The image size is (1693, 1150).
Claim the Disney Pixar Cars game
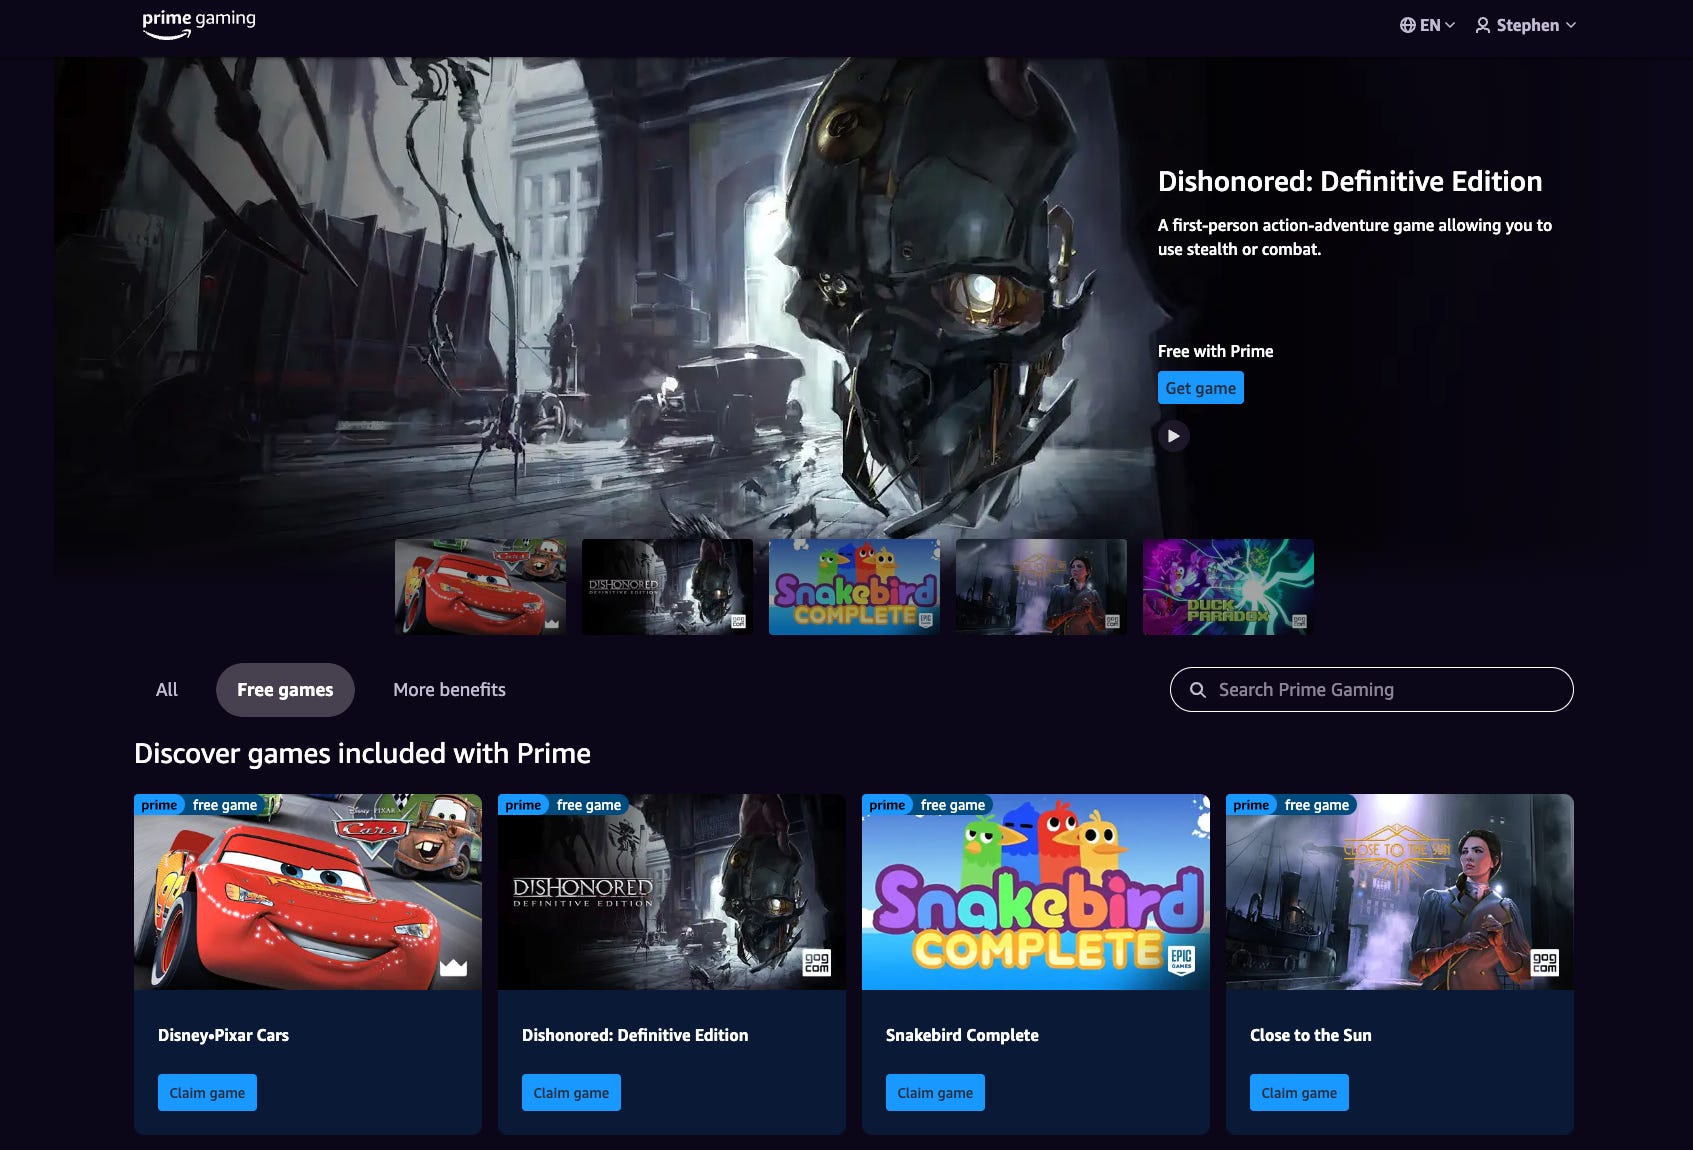(207, 1093)
